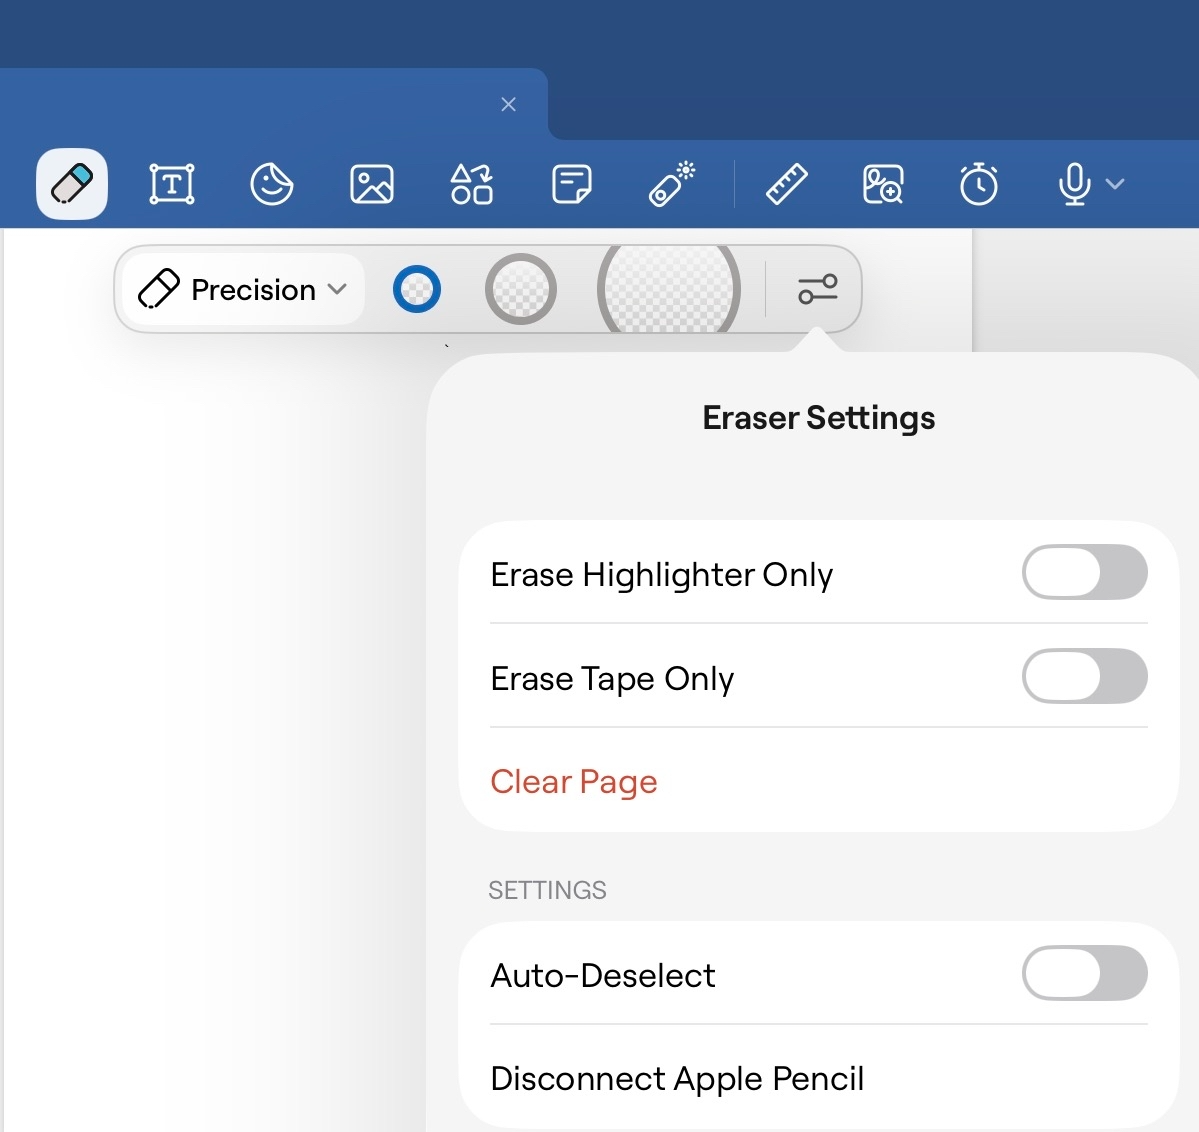This screenshot has width=1199, height=1132.
Task: Toggle the Ruler tool
Action: pos(787,184)
